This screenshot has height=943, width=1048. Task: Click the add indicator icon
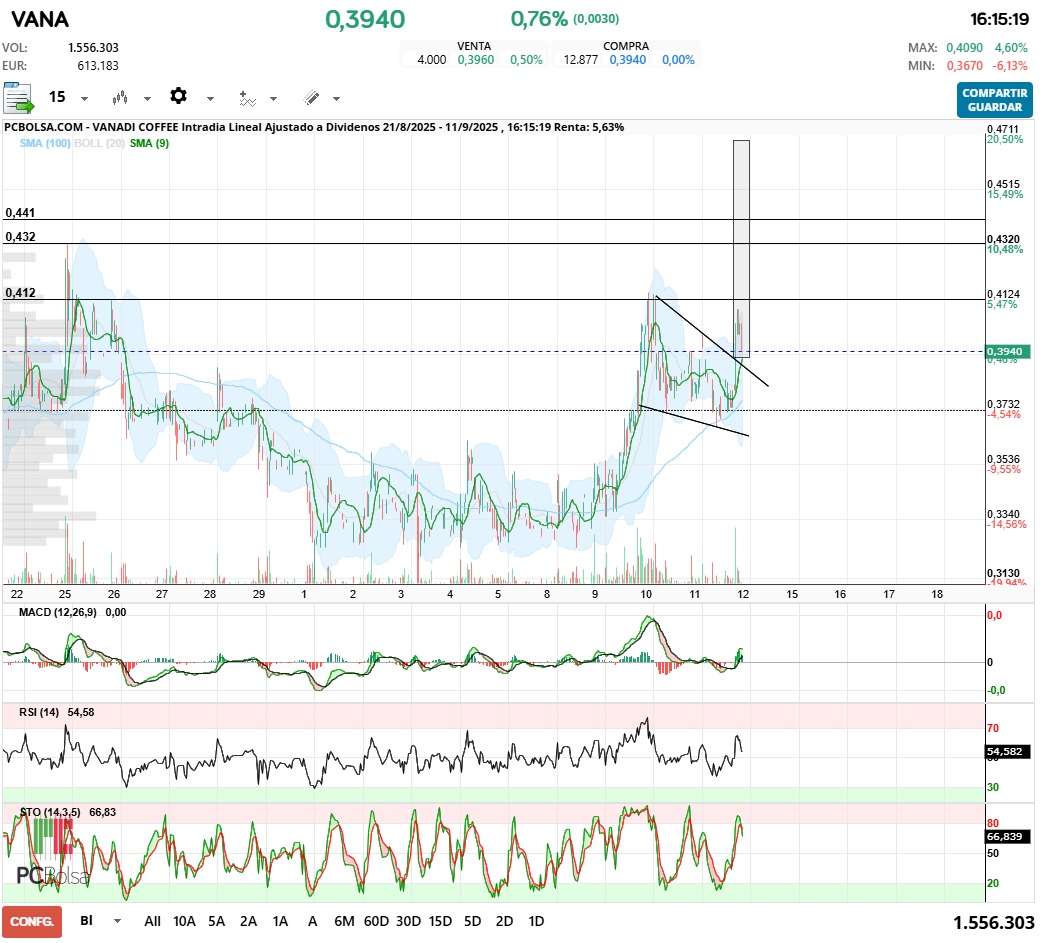[247, 99]
